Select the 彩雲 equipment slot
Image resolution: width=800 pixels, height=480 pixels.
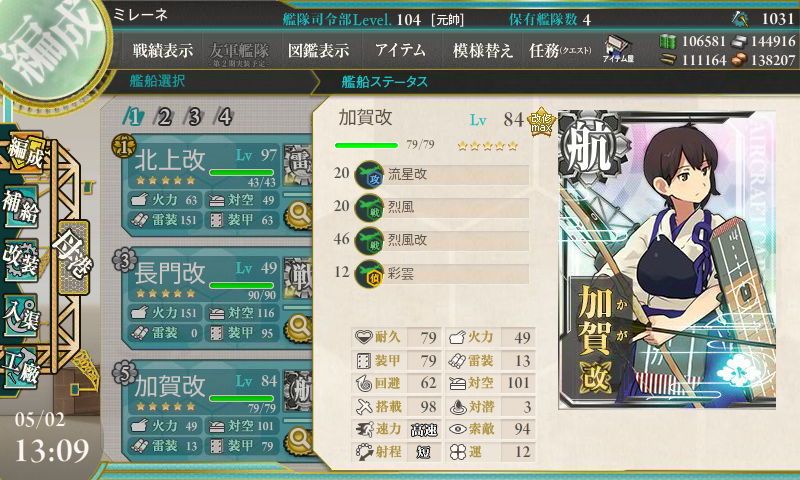tap(442, 273)
